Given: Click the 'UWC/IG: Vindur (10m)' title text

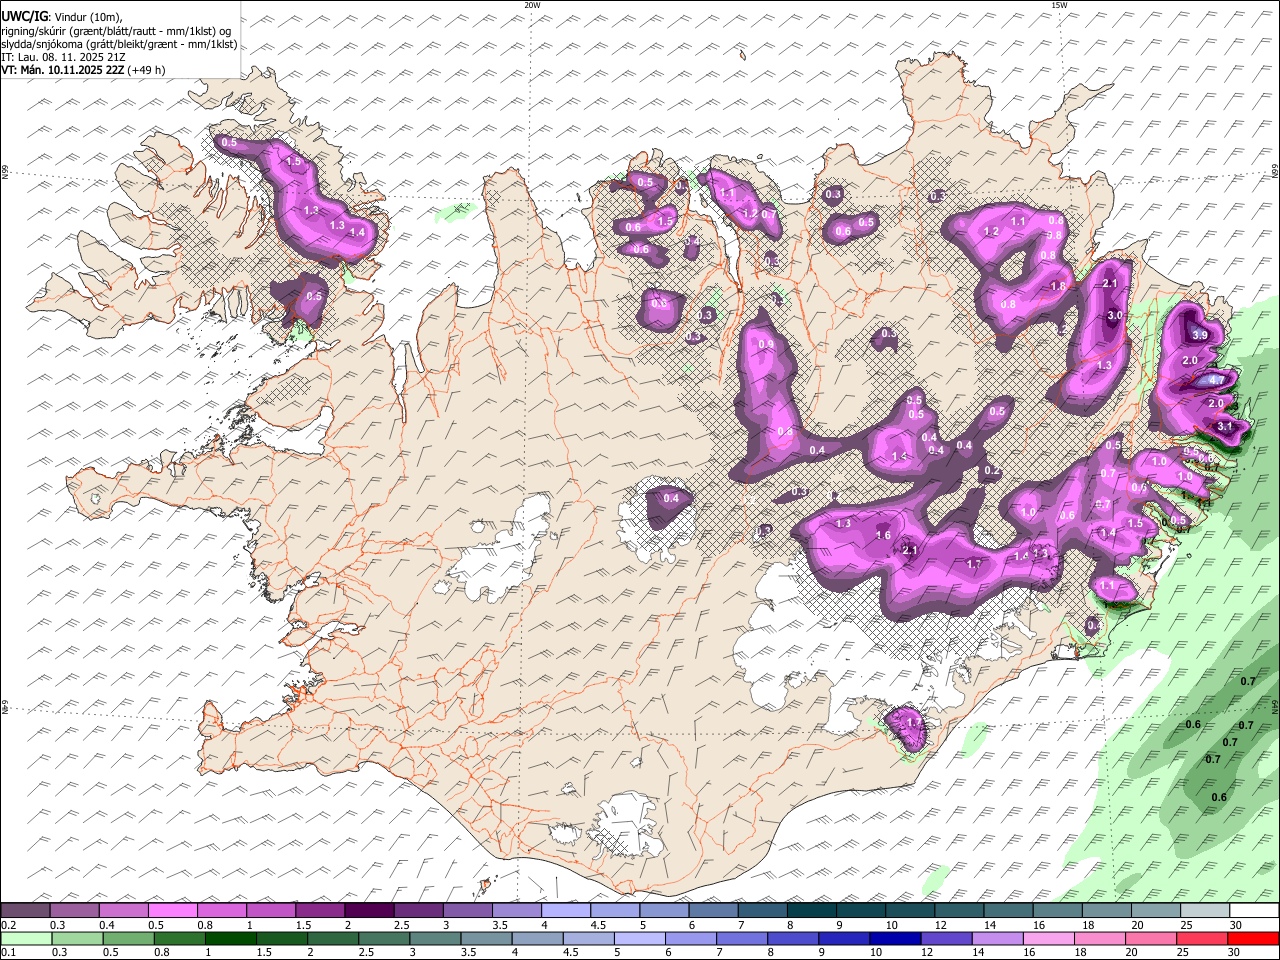Looking at the screenshot, I should tap(62, 17).
